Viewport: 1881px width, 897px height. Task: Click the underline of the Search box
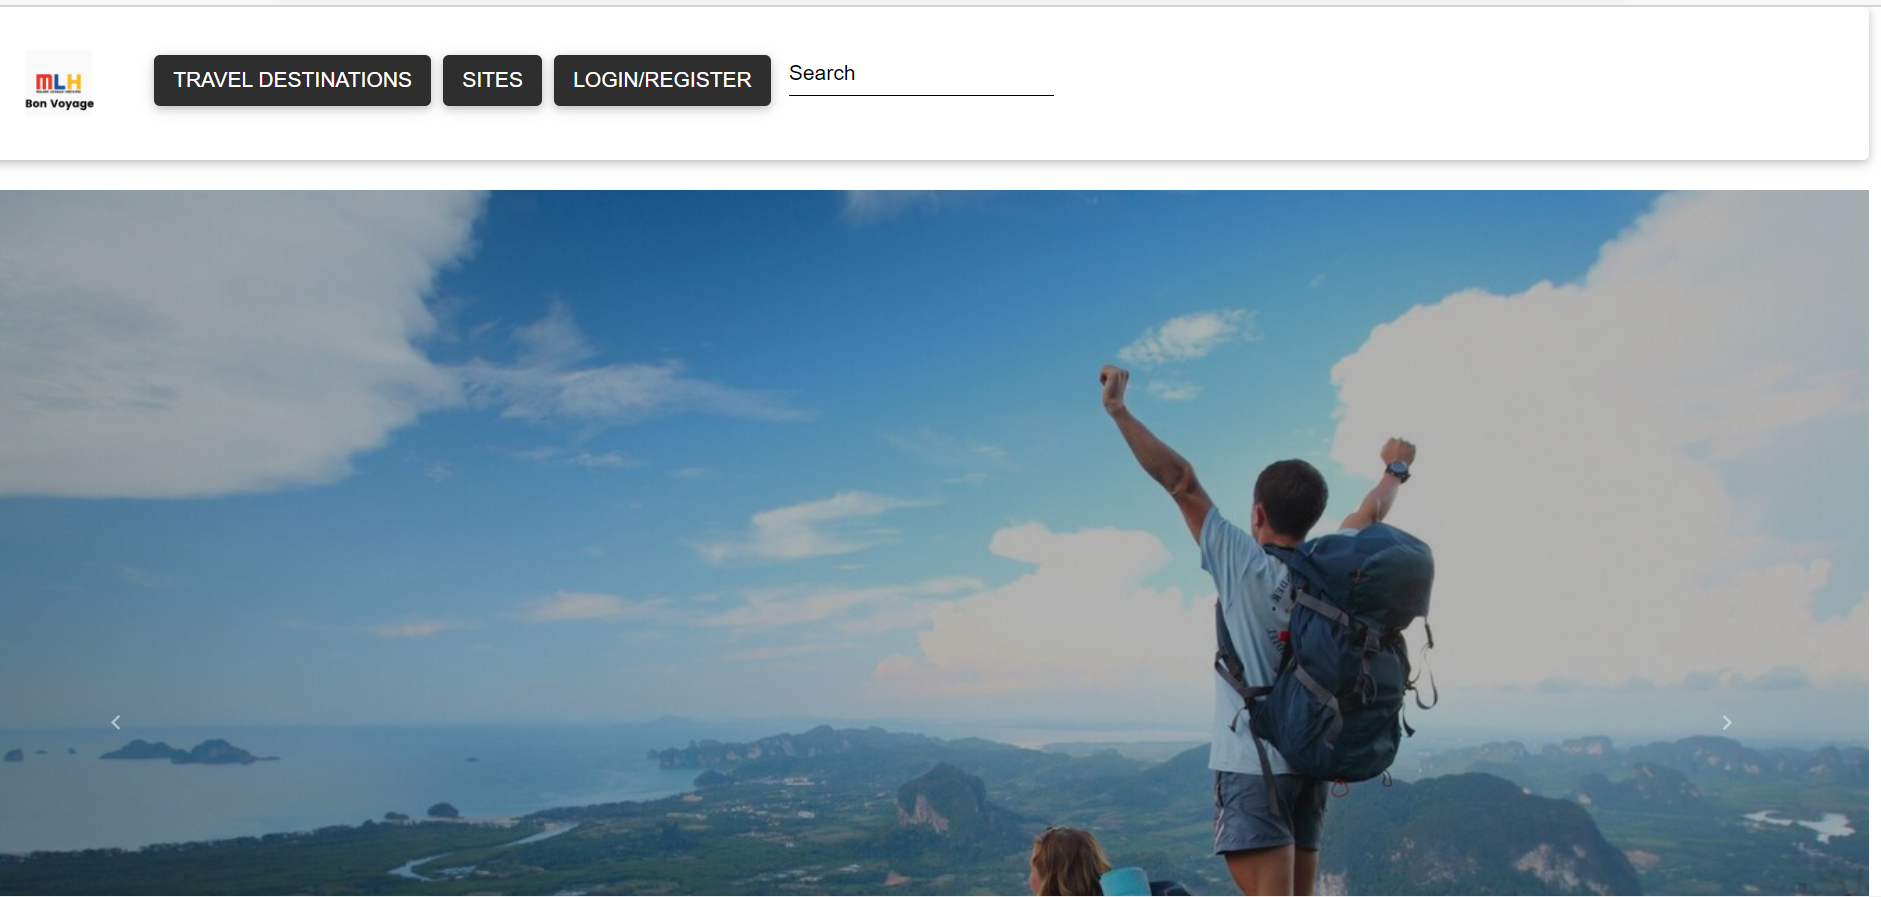coord(921,95)
